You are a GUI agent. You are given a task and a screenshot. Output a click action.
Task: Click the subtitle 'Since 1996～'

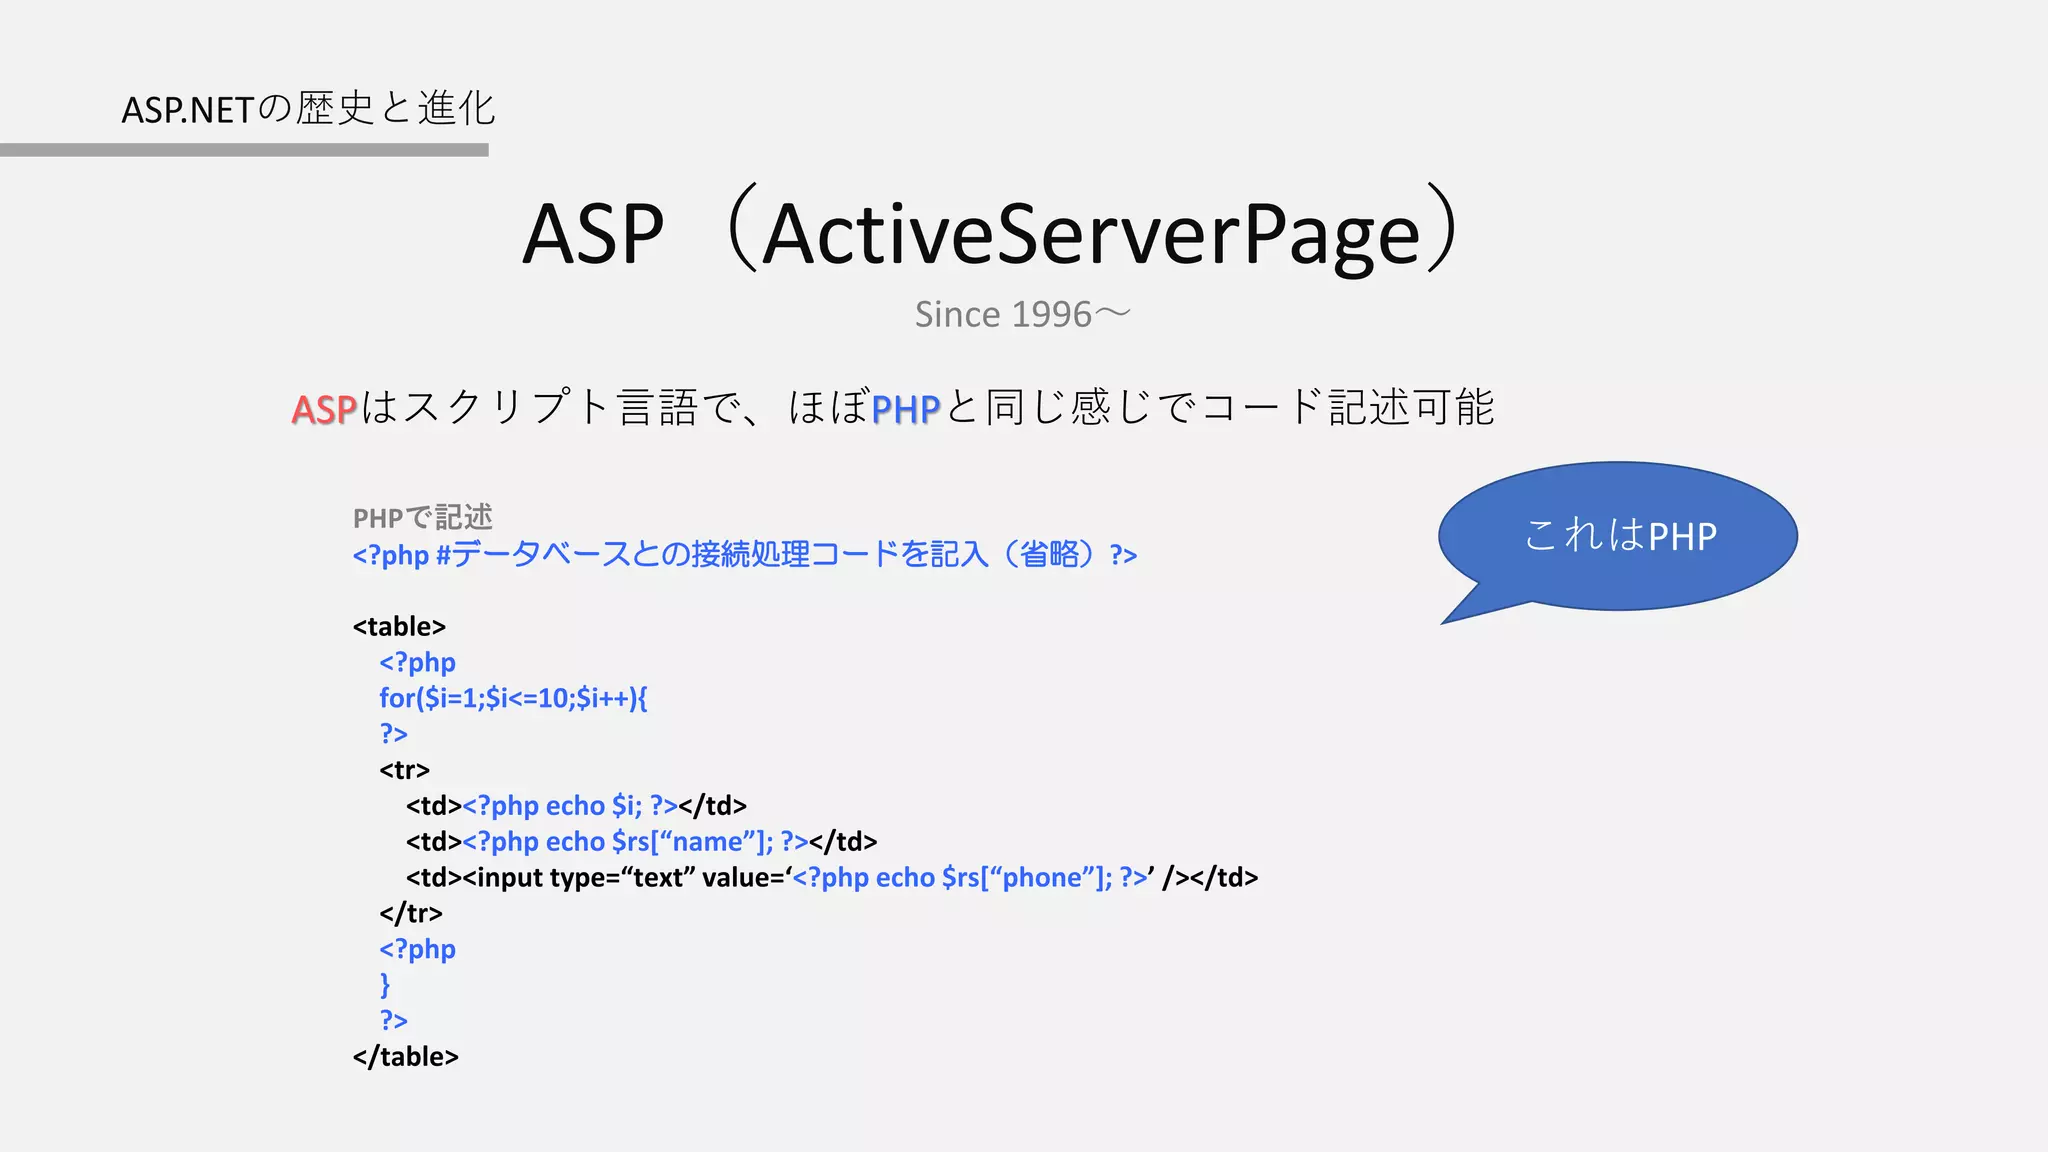pyautogui.click(x=1023, y=314)
